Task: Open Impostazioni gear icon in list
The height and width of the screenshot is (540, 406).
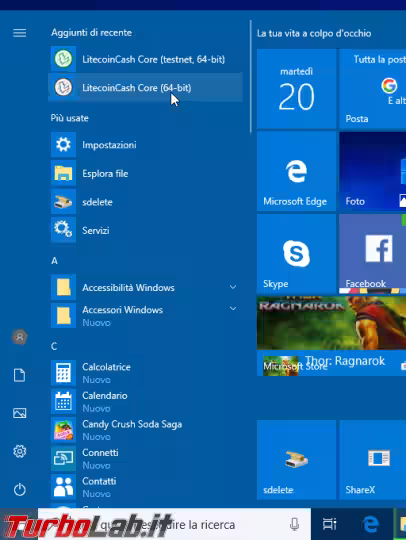Action: point(63,145)
